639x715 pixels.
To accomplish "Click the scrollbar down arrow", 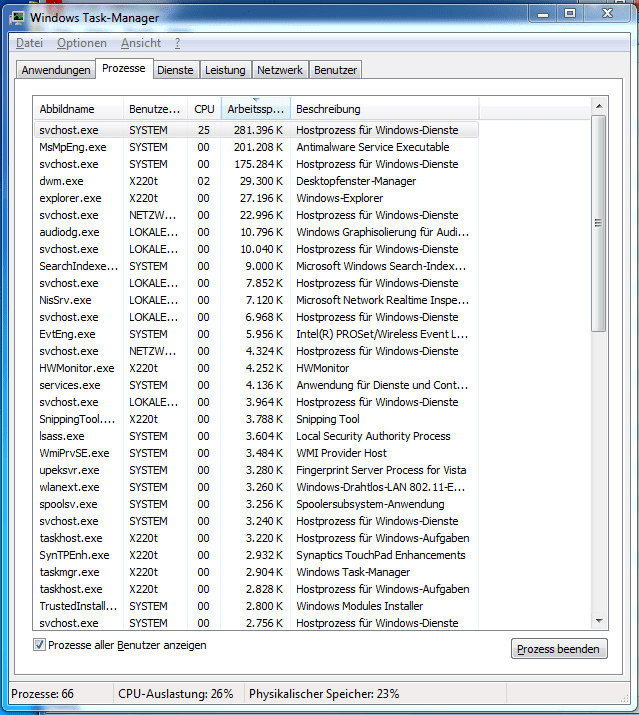I will (x=599, y=621).
